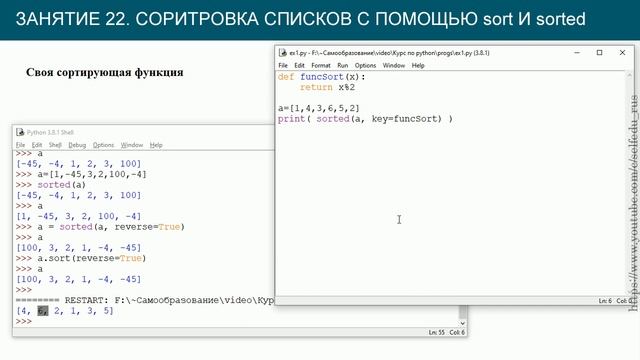The height and width of the screenshot is (360, 640).
Task: Click 'Ln: 55' in Shell status bar
Action: (436, 332)
